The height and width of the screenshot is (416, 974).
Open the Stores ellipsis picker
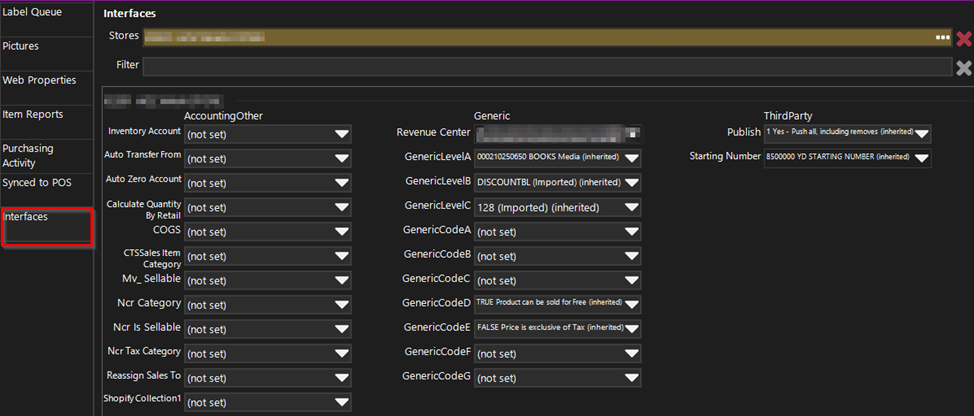943,38
